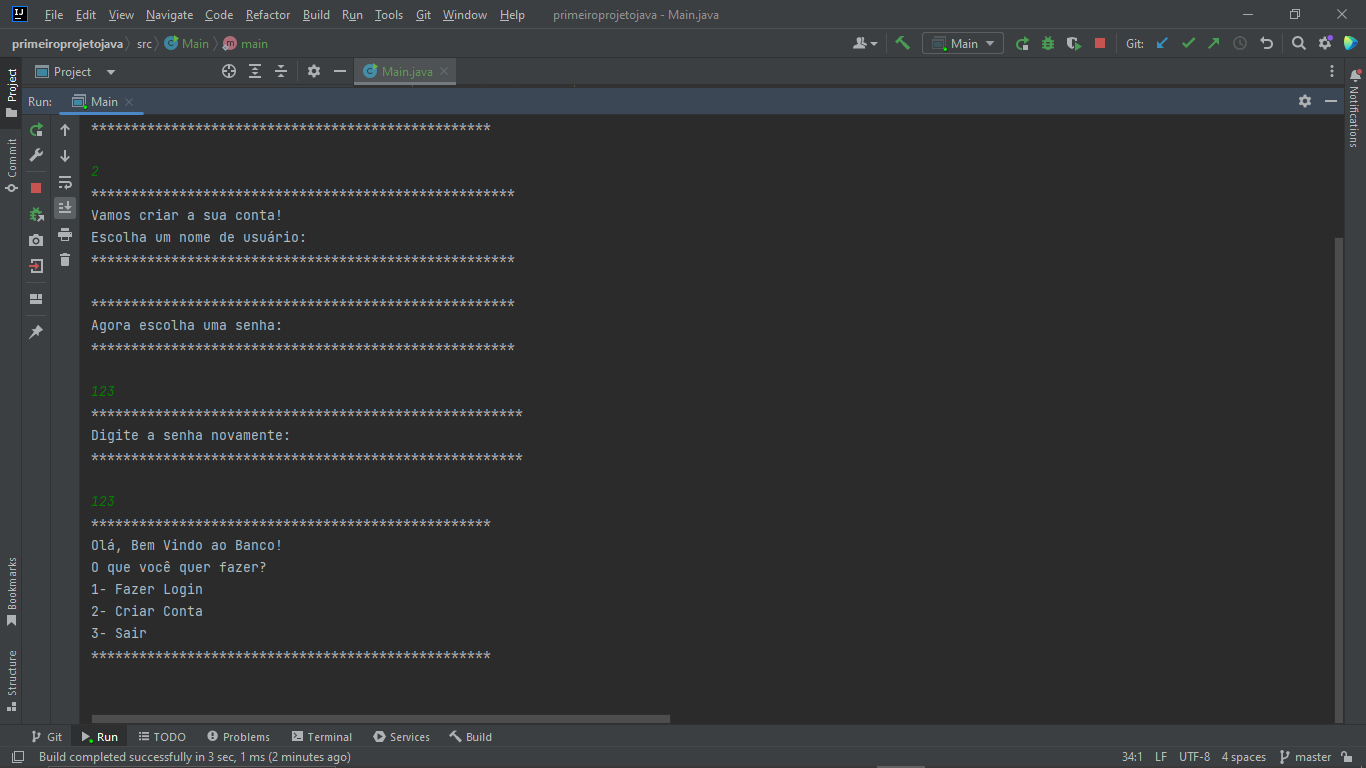Open the Services tool window
The image size is (1366, 768).
[401, 737]
